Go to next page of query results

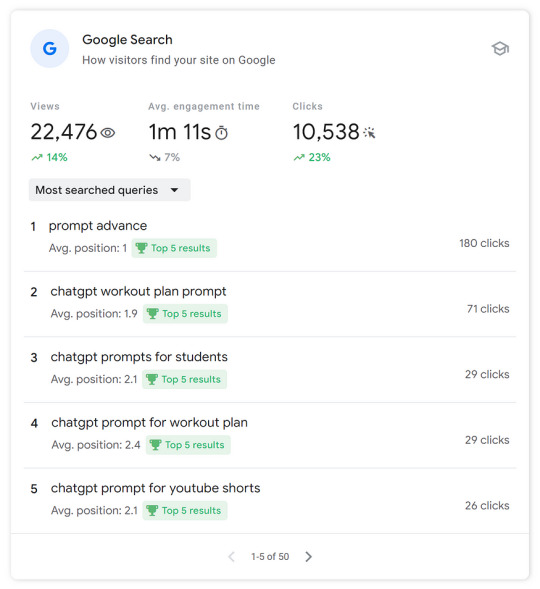tap(308, 556)
